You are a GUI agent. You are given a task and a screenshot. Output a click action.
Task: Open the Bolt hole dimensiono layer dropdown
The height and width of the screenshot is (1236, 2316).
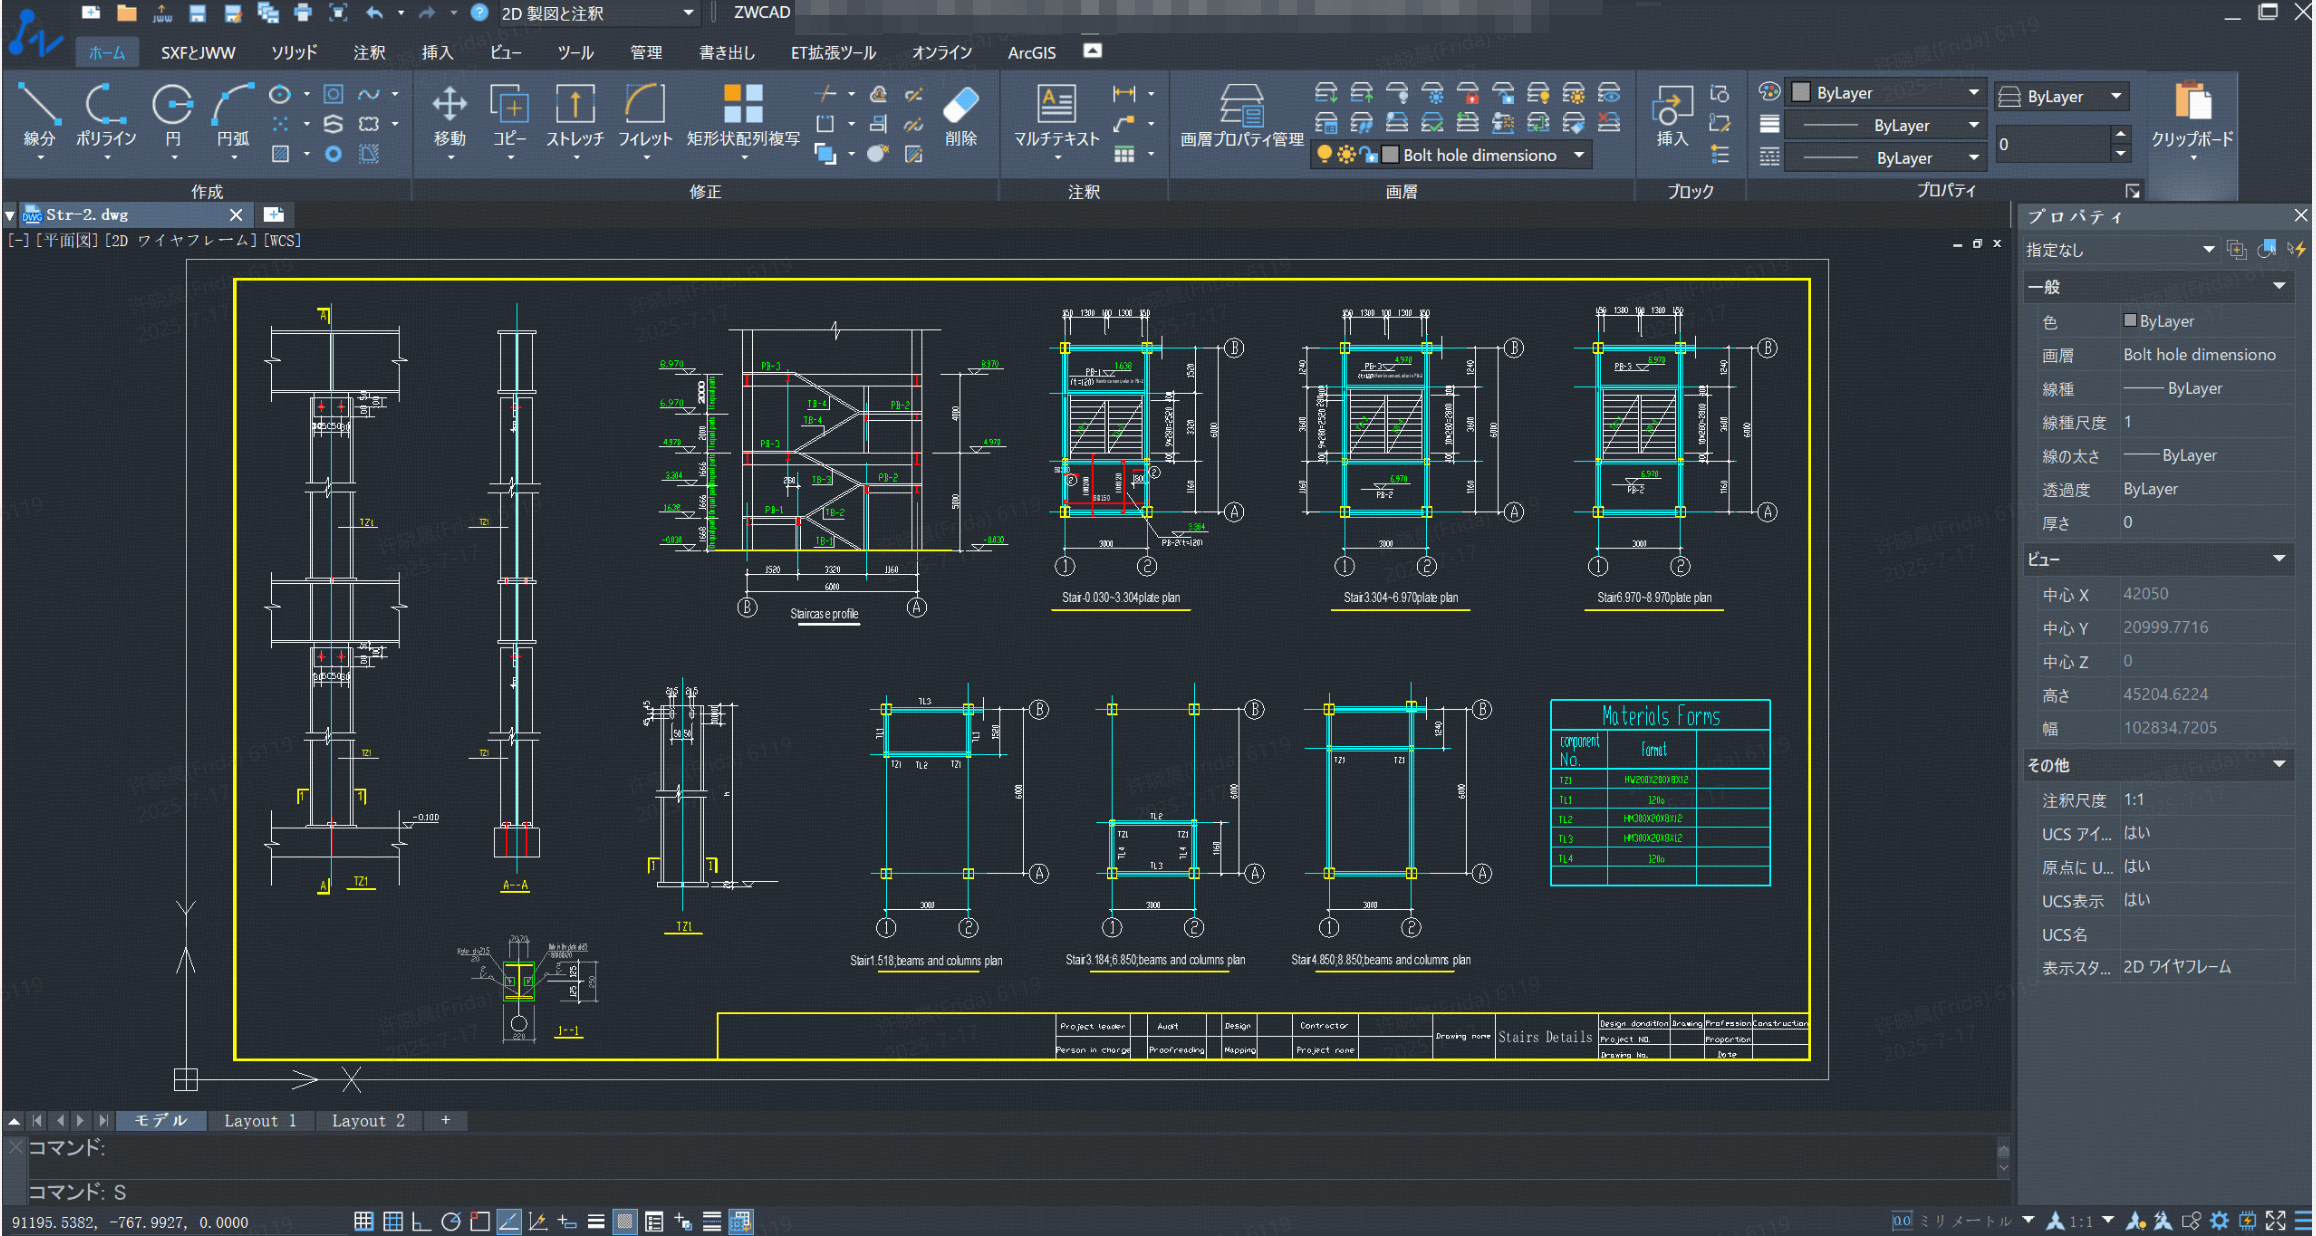[x=1578, y=155]
